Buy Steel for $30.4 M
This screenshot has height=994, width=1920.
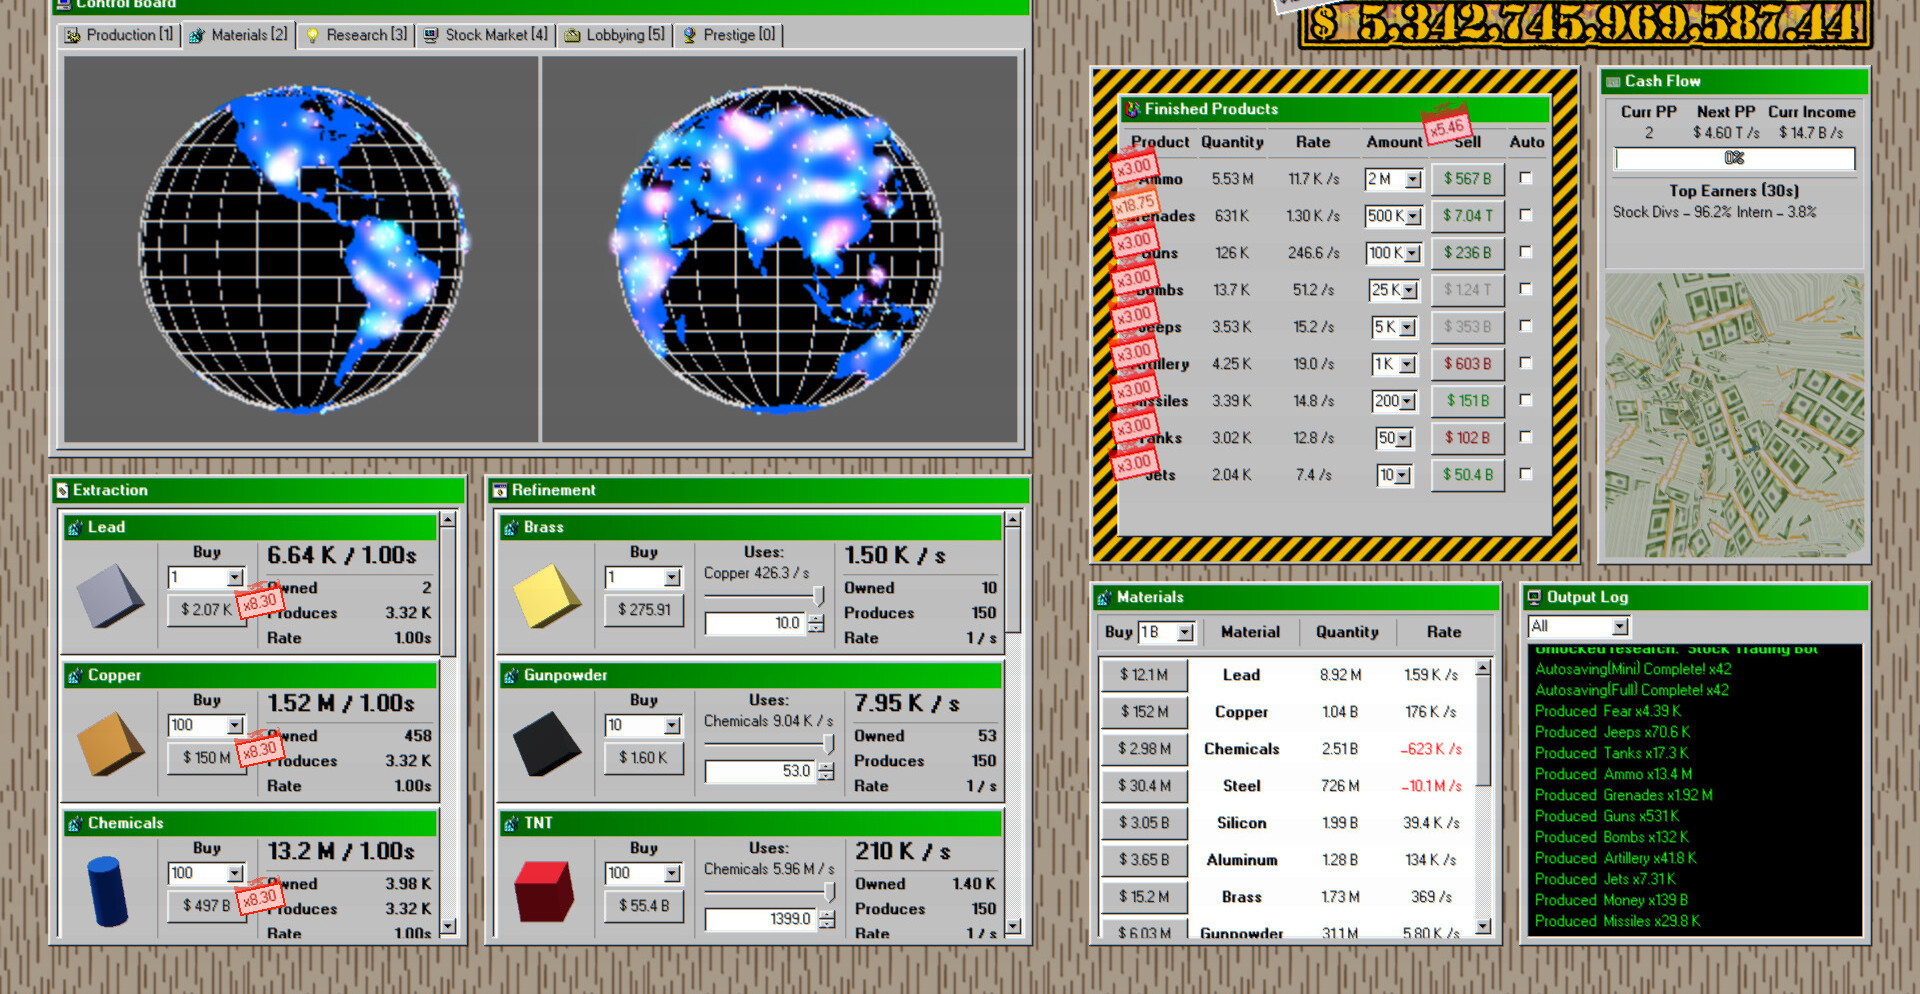point(1144,786)
